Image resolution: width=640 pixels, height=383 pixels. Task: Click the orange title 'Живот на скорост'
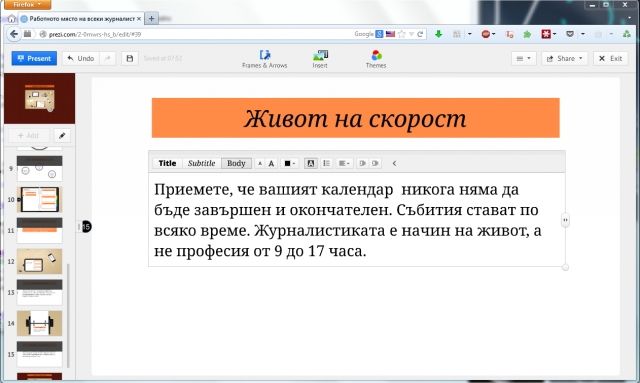click(355, 119)
